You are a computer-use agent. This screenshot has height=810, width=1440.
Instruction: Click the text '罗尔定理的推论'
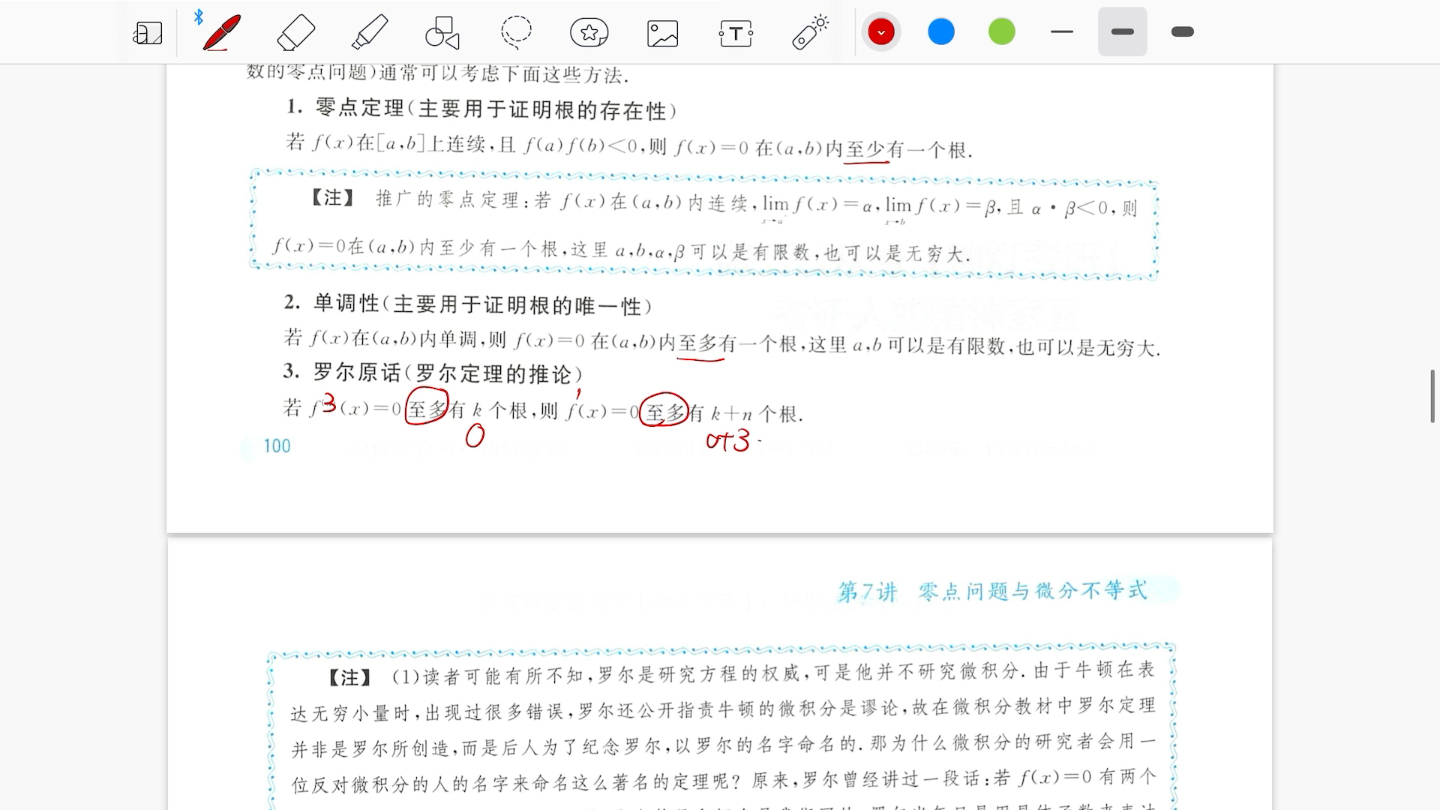coord(494,374)
